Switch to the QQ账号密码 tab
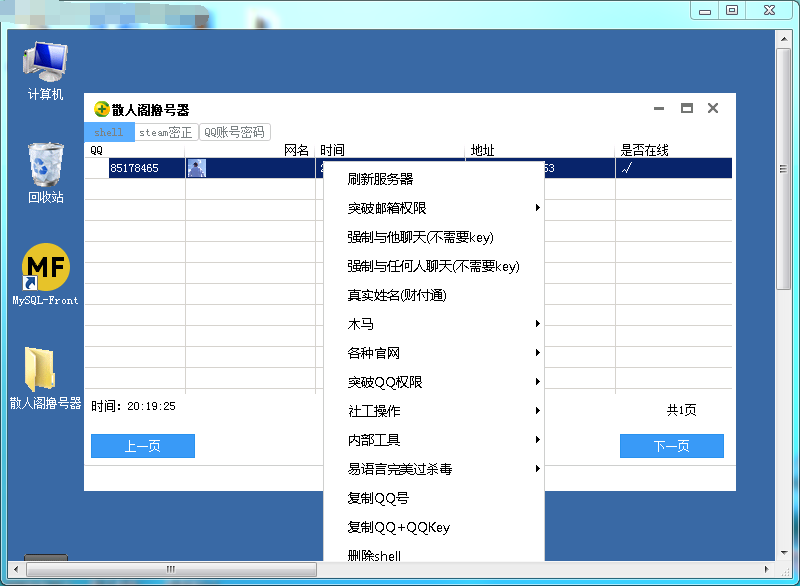The height and width of the screenshot is (586, 800). click(234, 132)
